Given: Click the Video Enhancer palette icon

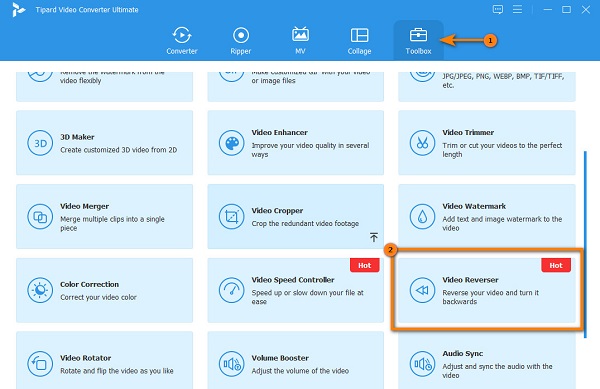Looking at the screenshot, I should (x=232, y=143).
